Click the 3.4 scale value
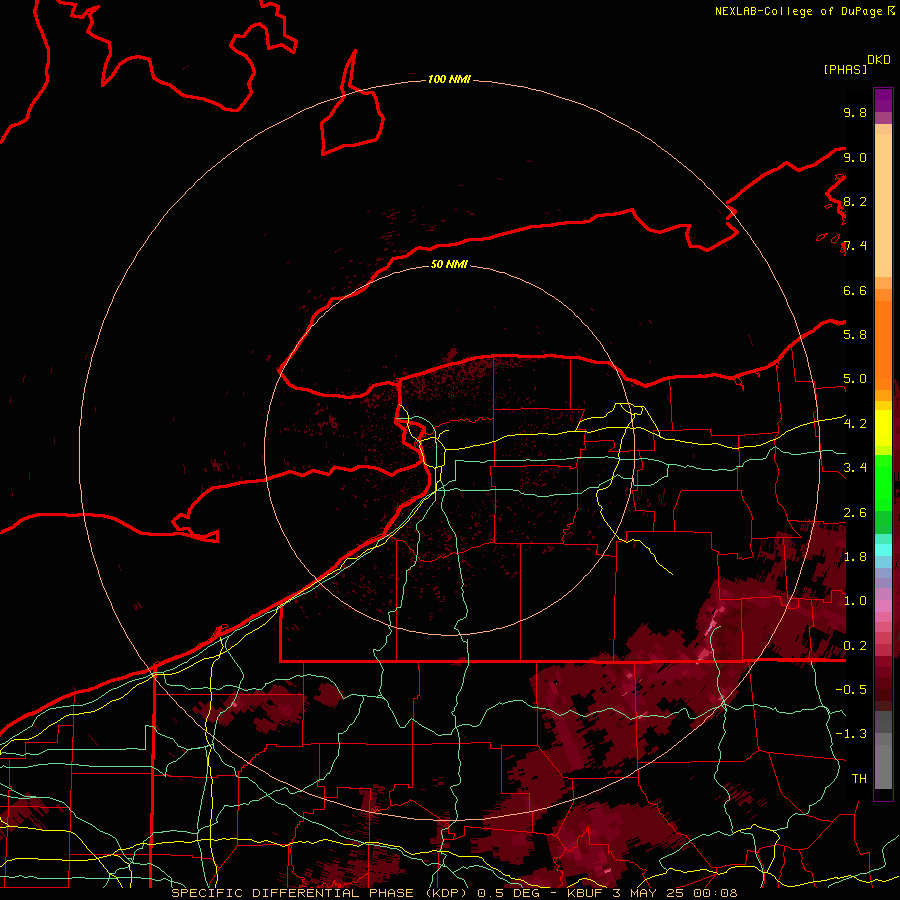 tap(855, 468)
